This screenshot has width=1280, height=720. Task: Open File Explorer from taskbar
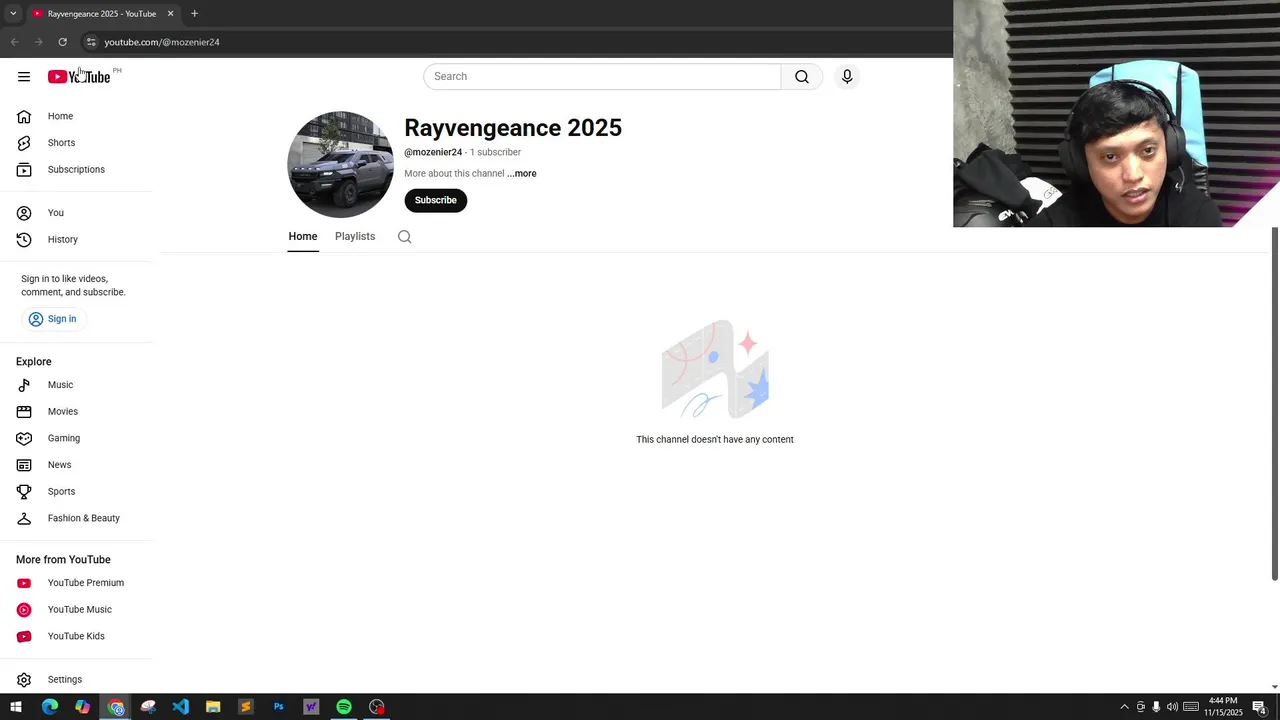[x=213, y=707]
